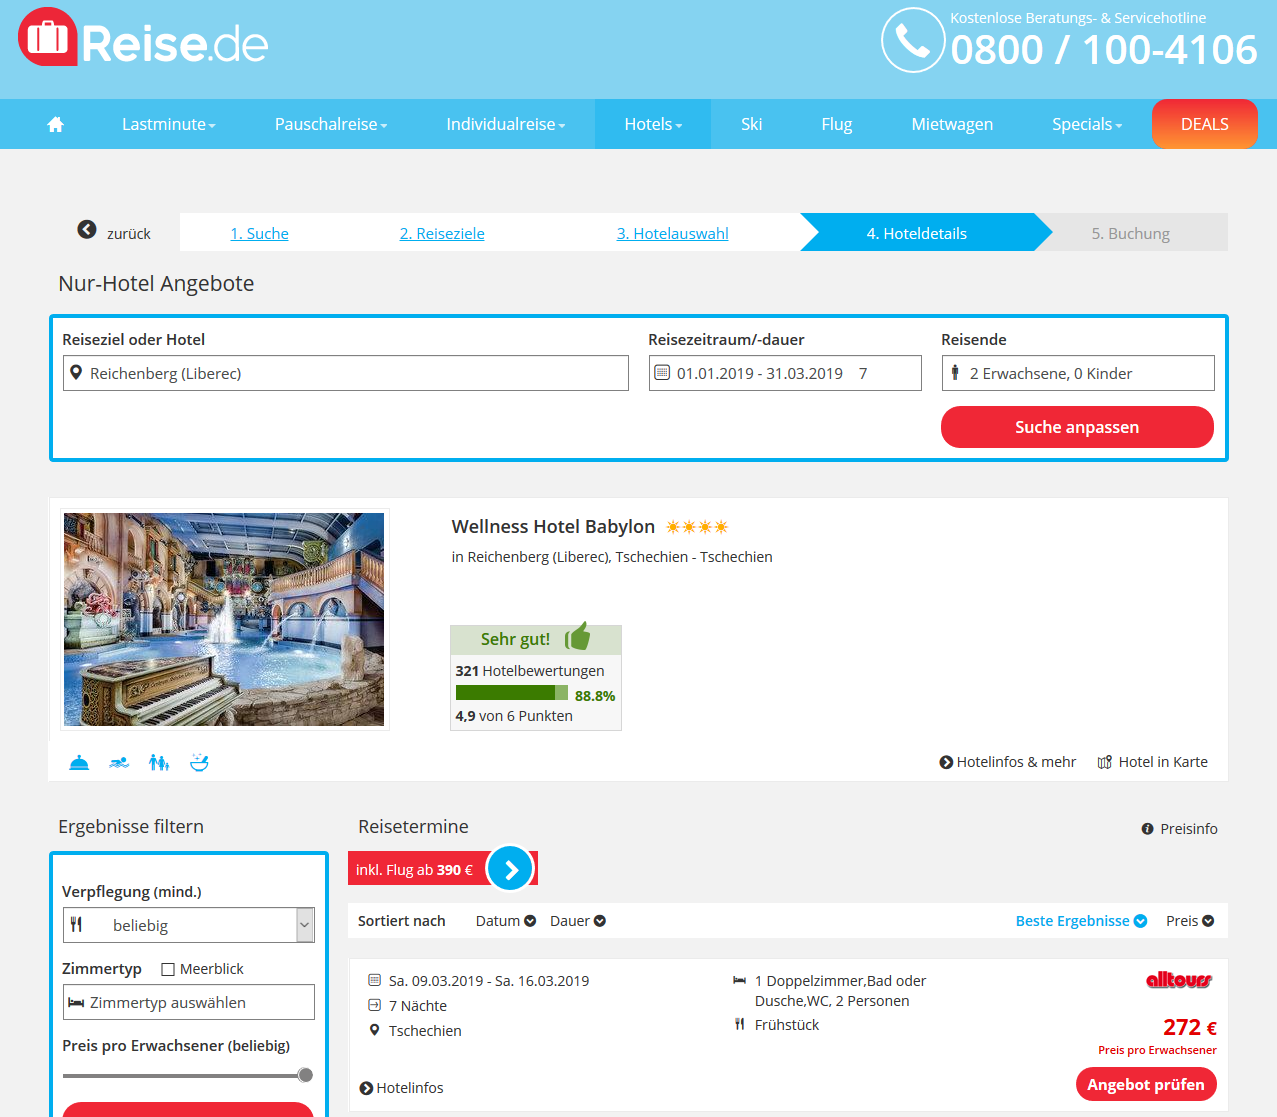
Task: Click the zurück back arrow icon
Action: tap(87, 230)
